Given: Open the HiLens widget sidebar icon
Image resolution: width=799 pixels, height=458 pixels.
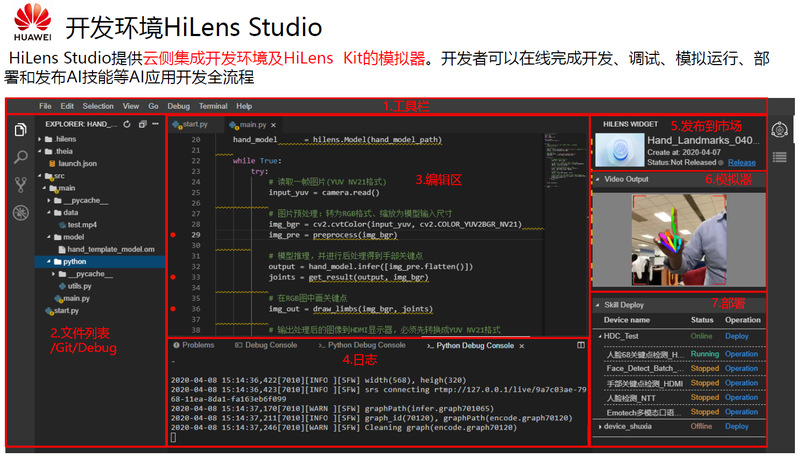Looking at the screenshot, I should tap(779, 130).
